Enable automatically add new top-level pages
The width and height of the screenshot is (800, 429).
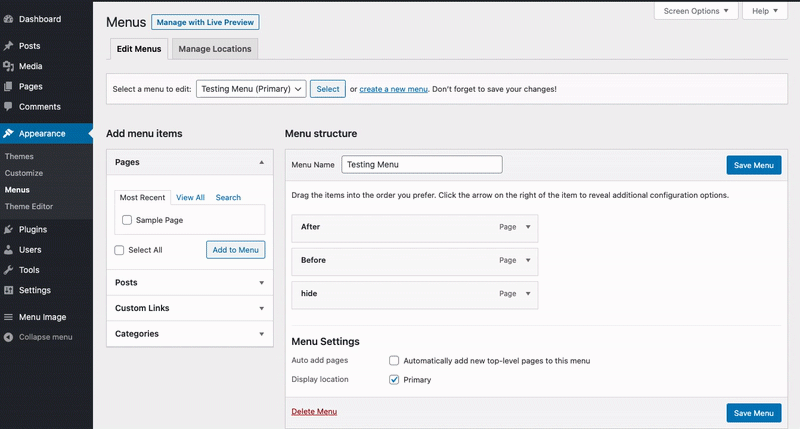394,361
